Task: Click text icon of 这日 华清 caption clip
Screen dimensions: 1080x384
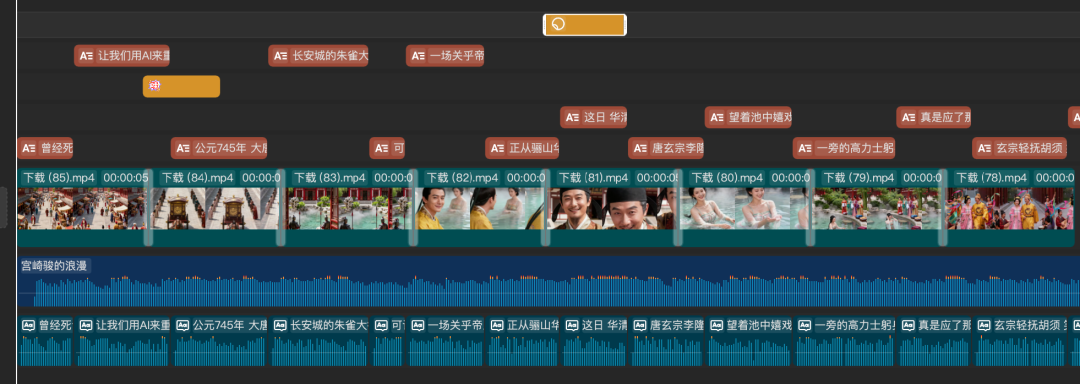Action: coord(572,117)
